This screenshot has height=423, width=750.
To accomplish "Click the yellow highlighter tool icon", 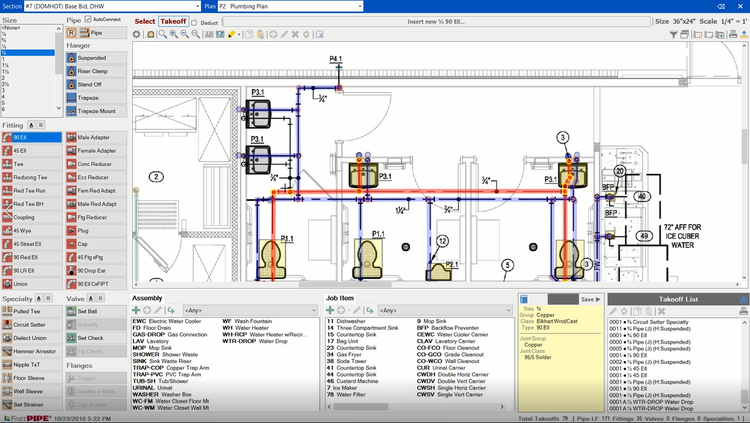I will tap(231, 34).
